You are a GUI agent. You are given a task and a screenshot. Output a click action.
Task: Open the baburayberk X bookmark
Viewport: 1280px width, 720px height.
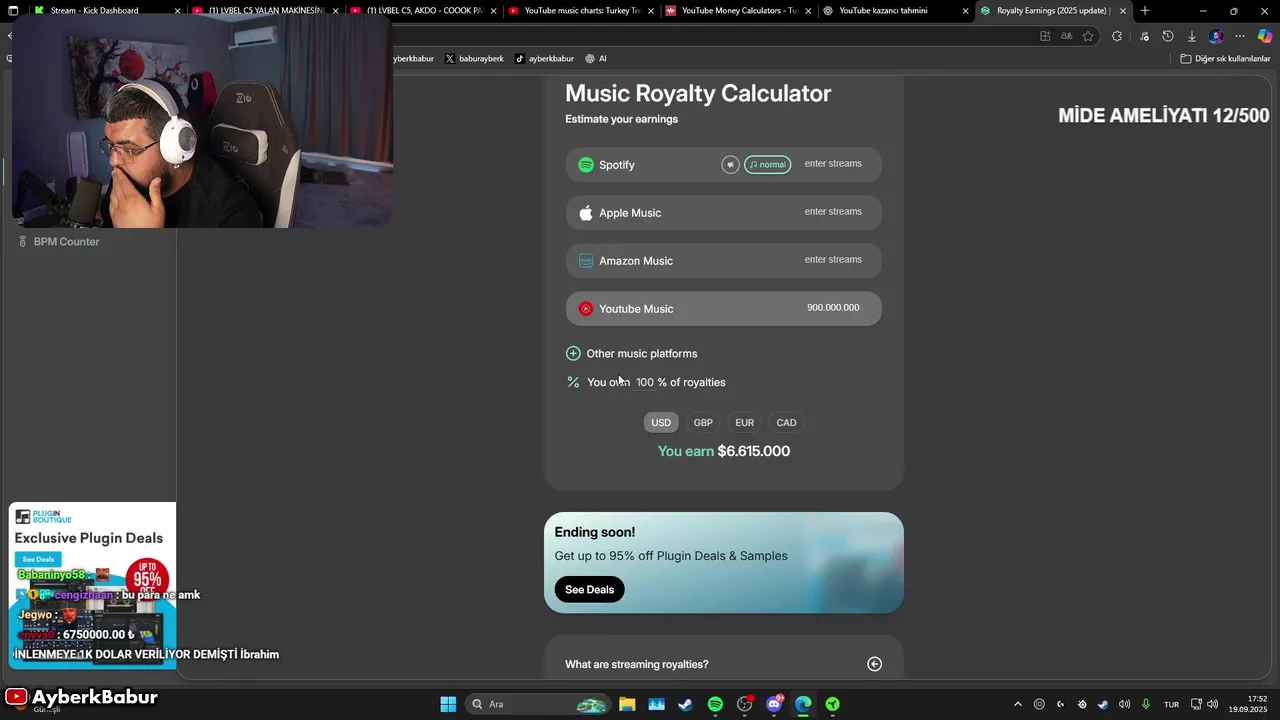[474, 59]
